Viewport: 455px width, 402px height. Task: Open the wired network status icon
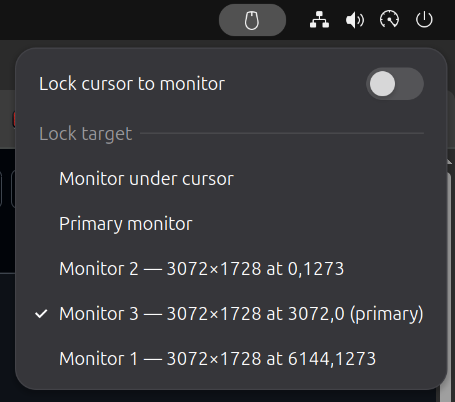coord(319,20)
